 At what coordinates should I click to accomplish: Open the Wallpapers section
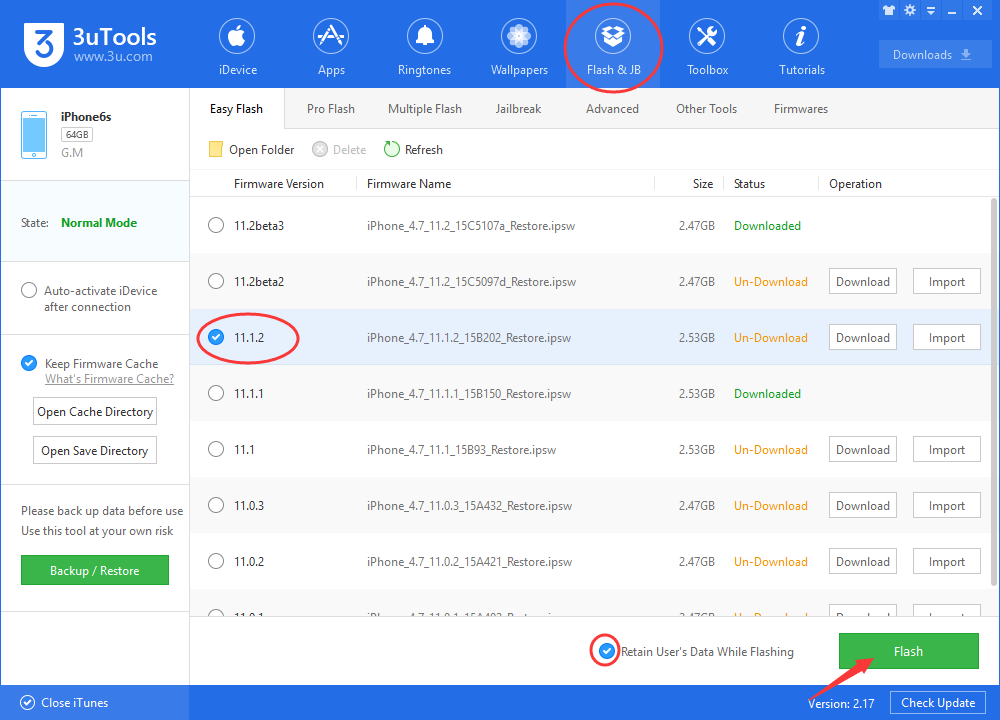(518, 47)
